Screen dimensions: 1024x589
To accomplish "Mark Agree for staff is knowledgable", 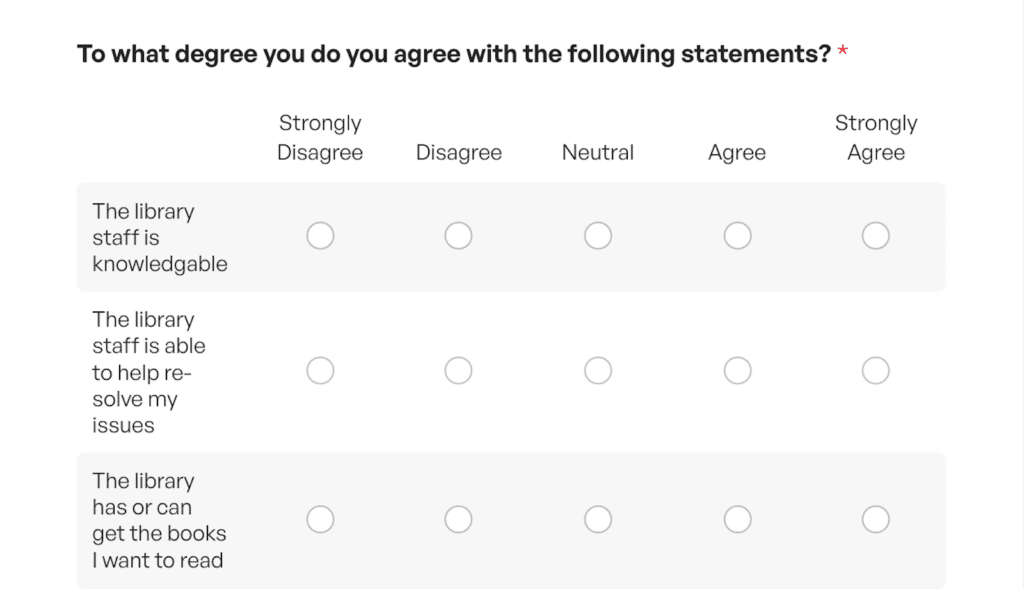I will (x=737, y=236).
